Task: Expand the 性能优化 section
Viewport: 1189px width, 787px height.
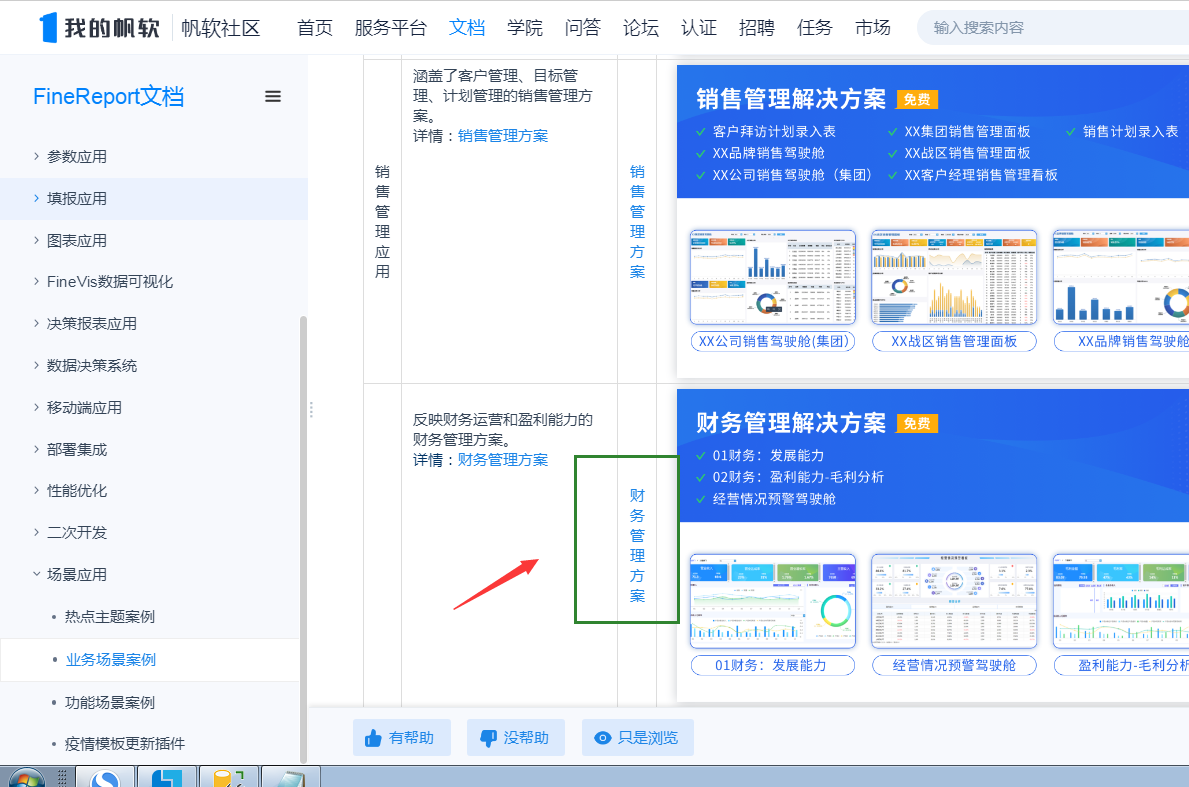Action: pyautogui.click(x=152, y=491)
